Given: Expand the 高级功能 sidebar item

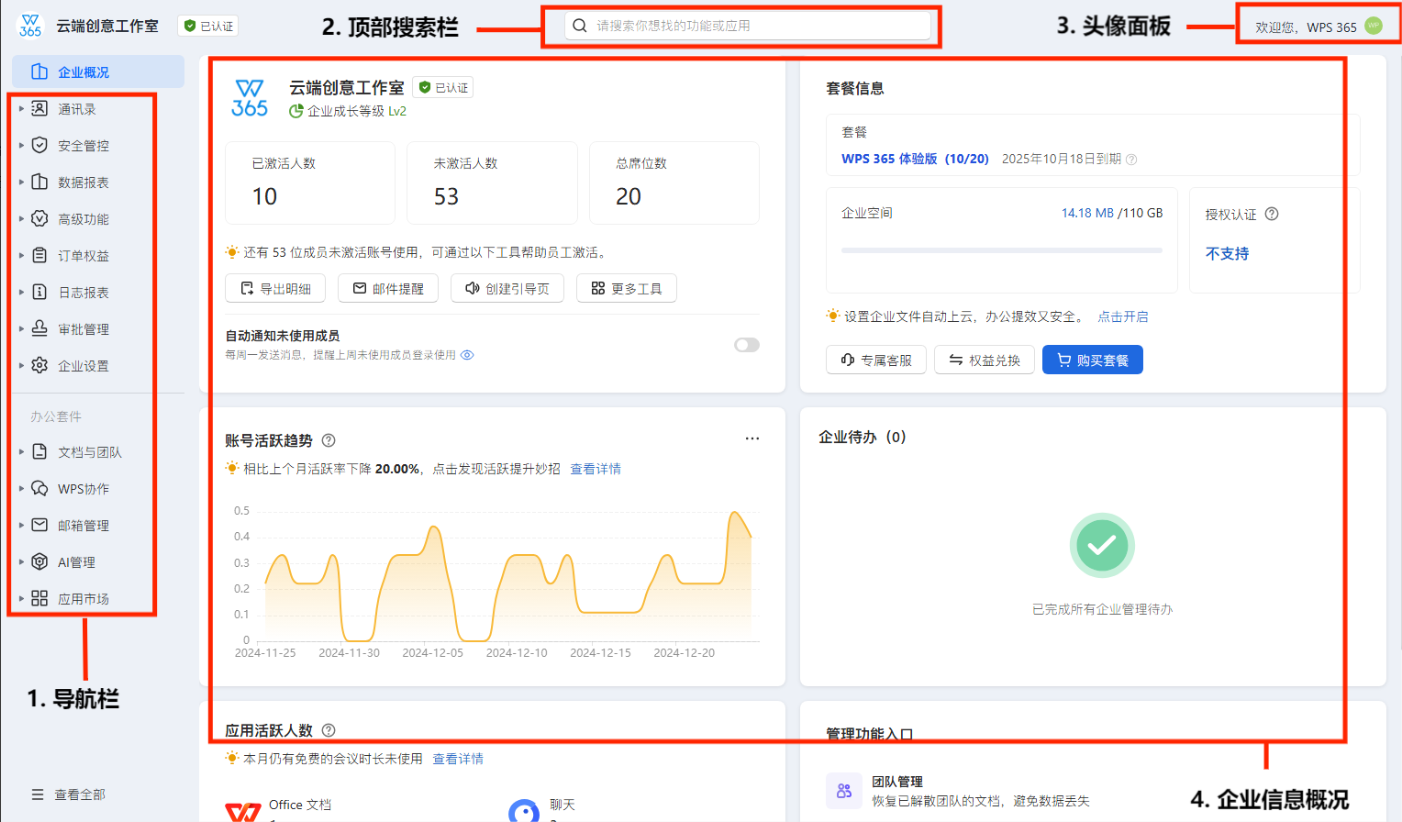Looking at the screenshot, I should click(x=74, y=218).
